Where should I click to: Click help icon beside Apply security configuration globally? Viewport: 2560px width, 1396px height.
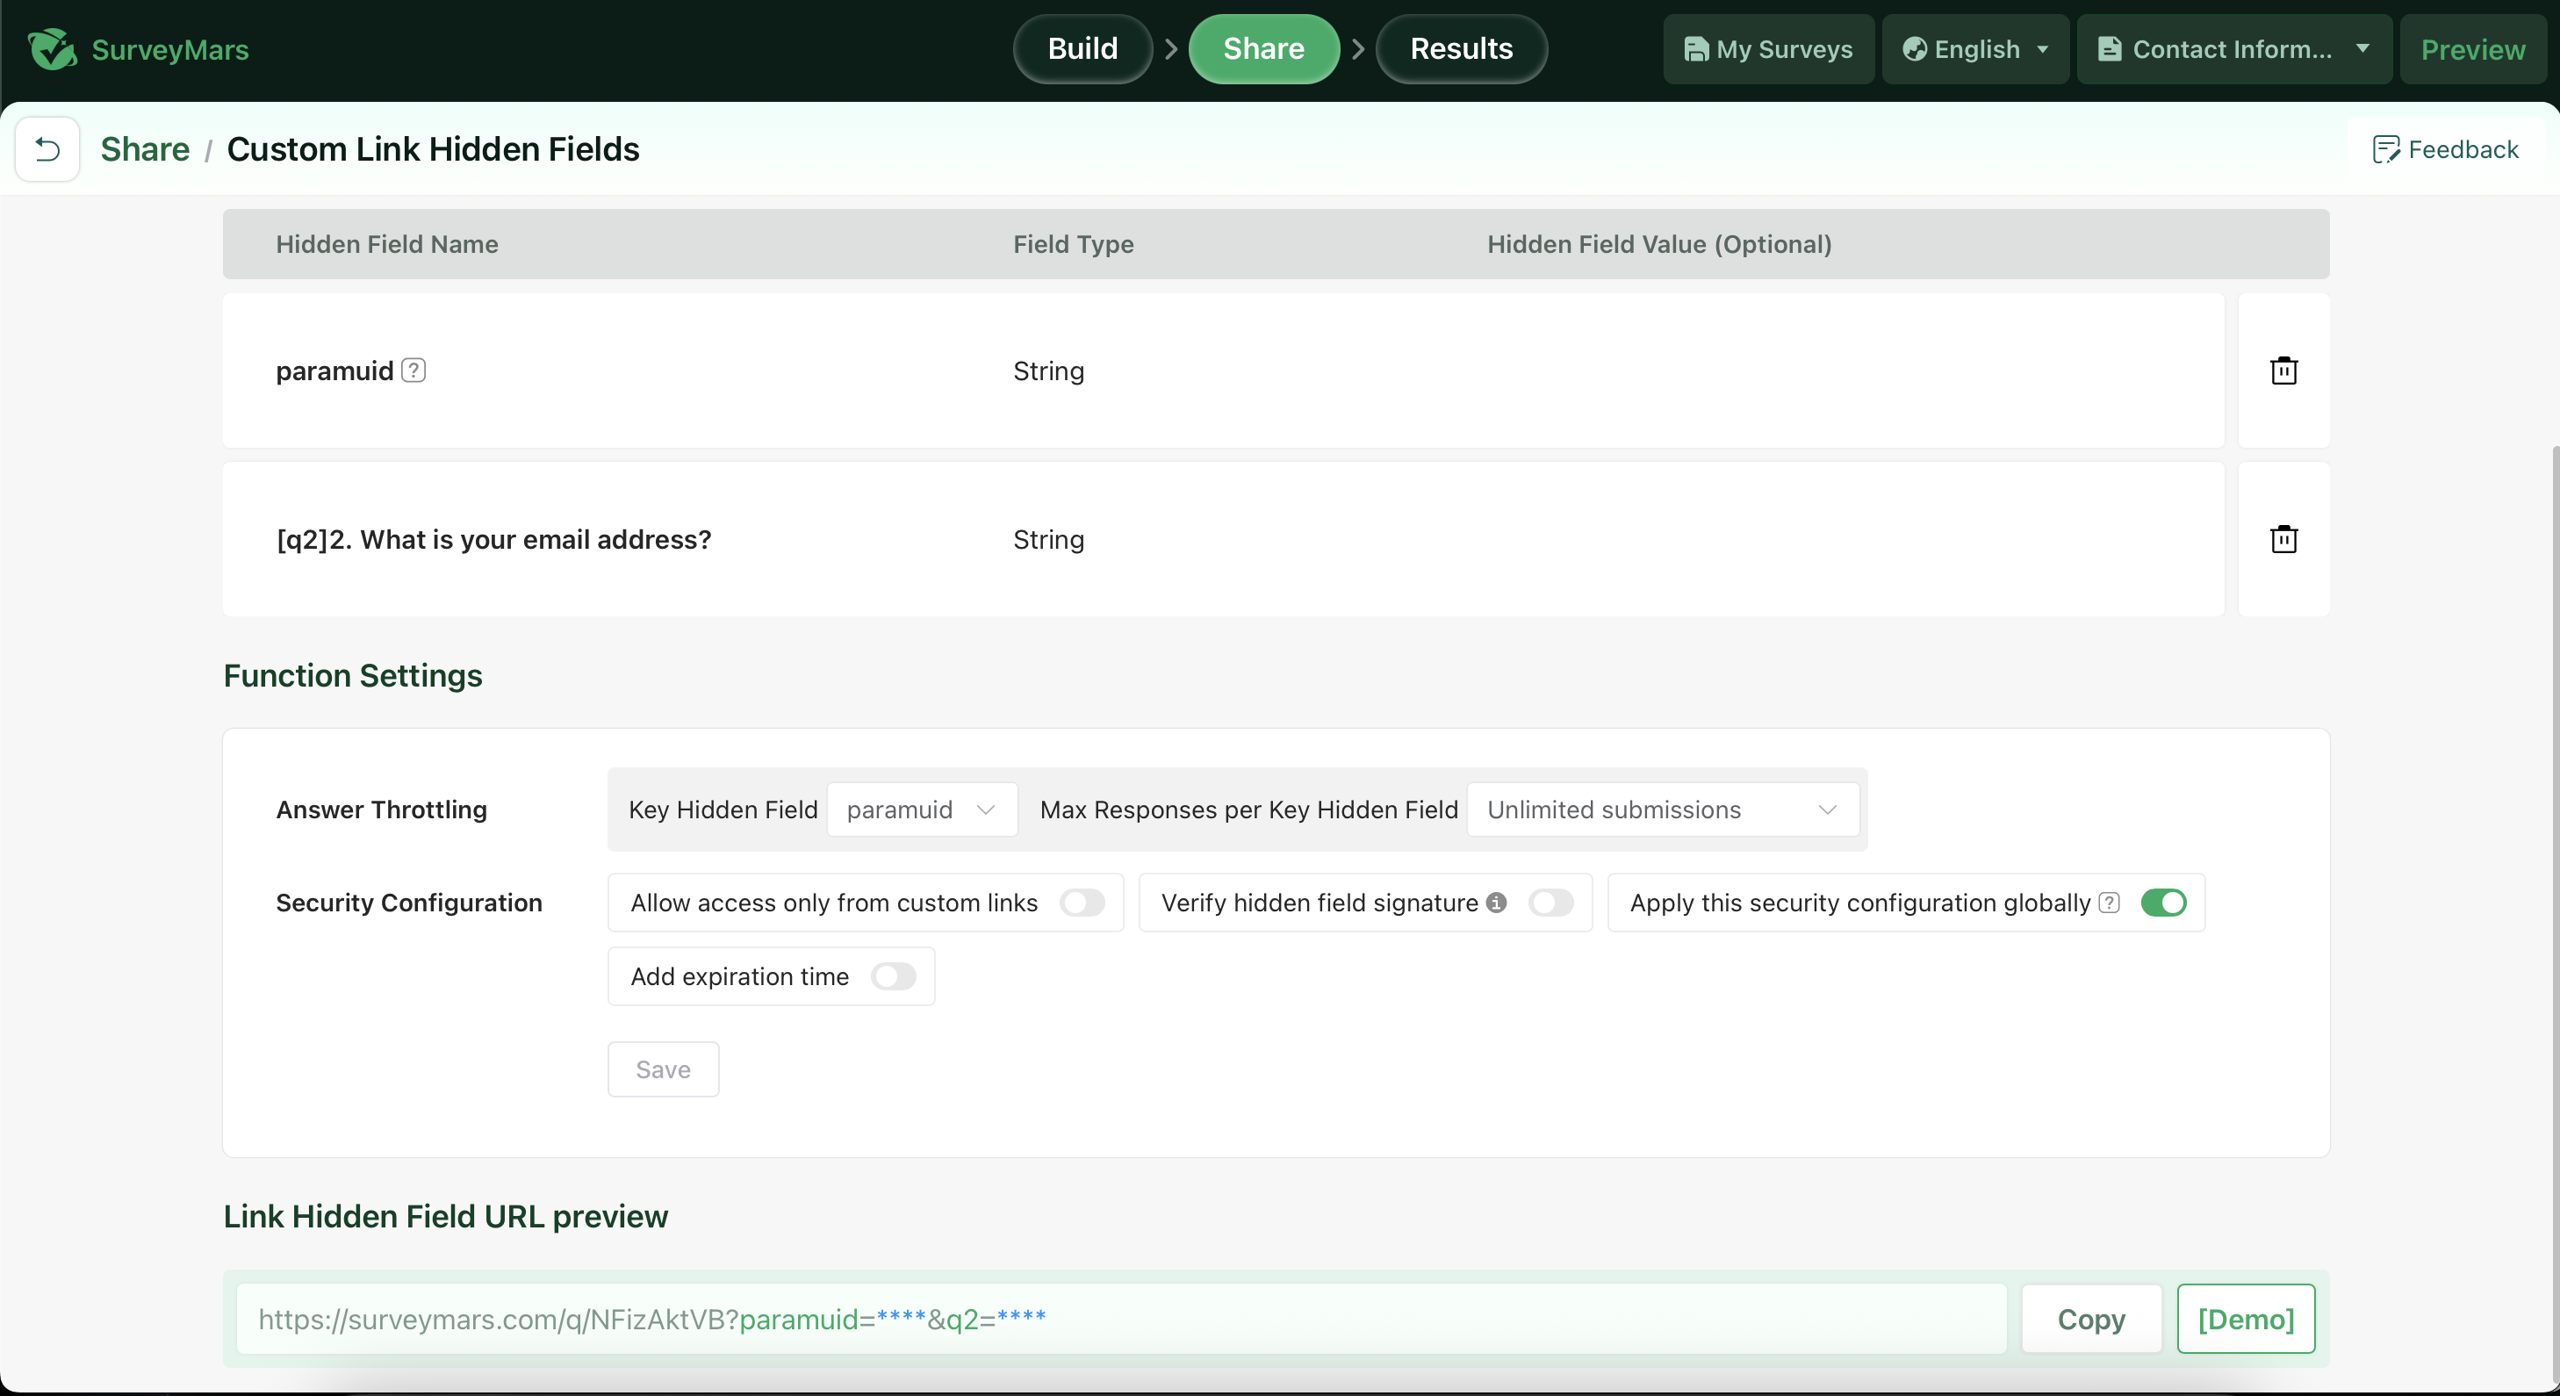pyautogui.click(x=2109, y=903)
